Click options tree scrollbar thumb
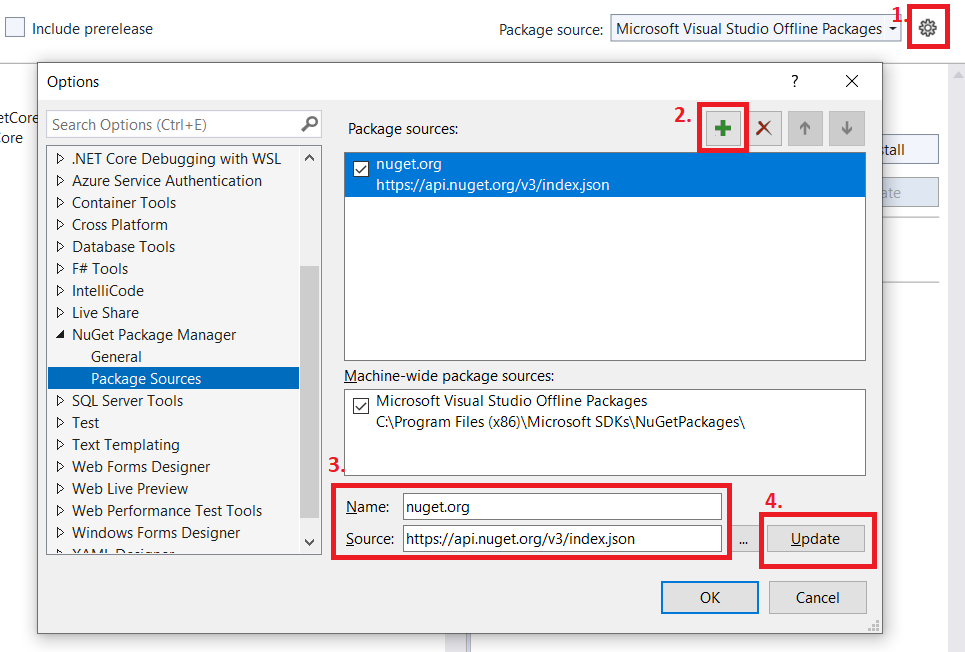The width and height of the screenshot is (965, 652). 310,392
